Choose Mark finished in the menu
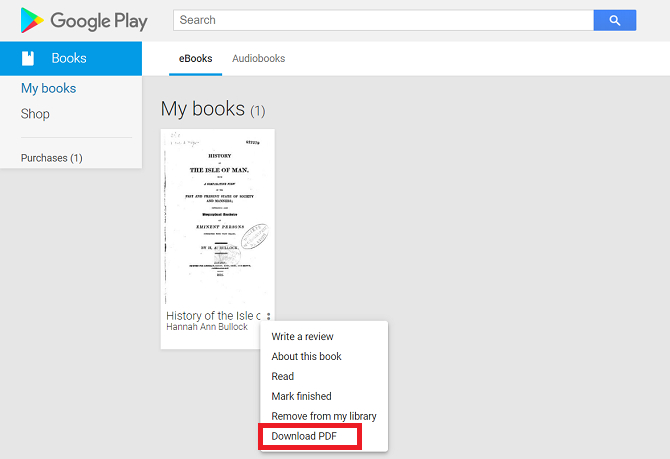This screenshot has width=670, height=459. point(301,396)
